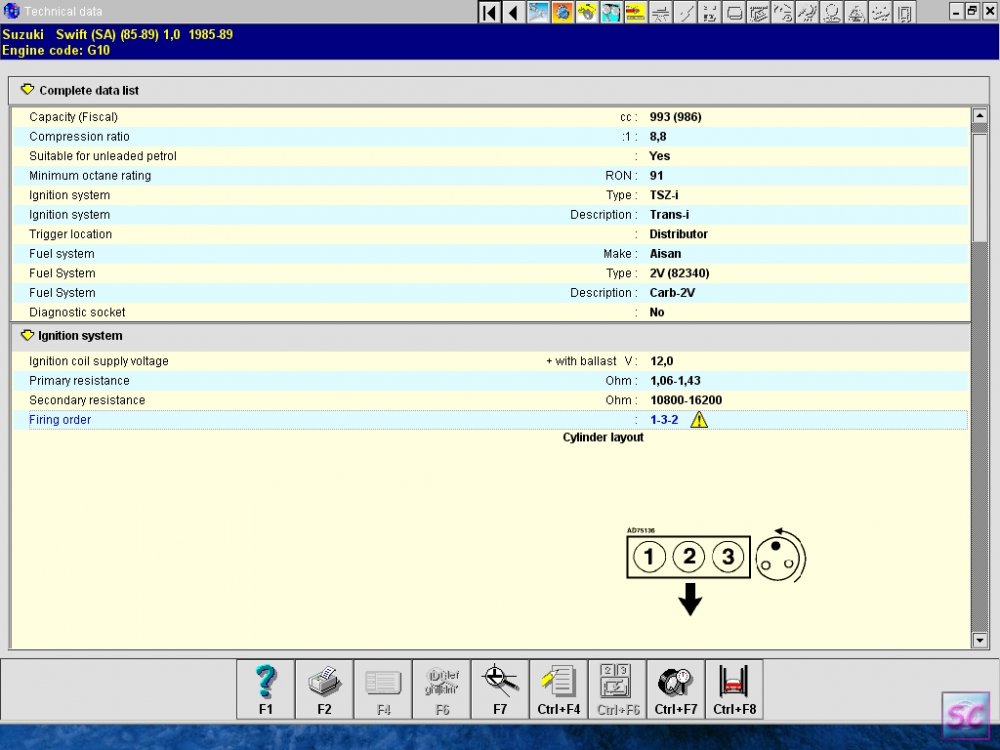
Task: Click the firing order value 1-3-2
Action: pos(664,420)
